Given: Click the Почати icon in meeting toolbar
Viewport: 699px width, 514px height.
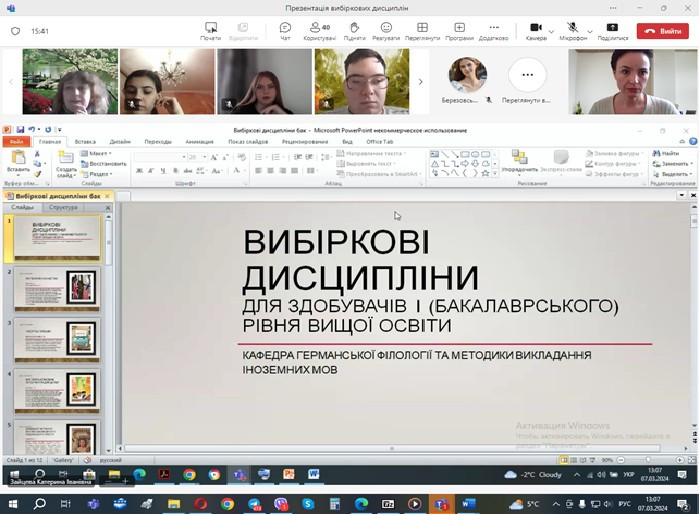Looking at the screenshot, I should click(x=210, y=30).
